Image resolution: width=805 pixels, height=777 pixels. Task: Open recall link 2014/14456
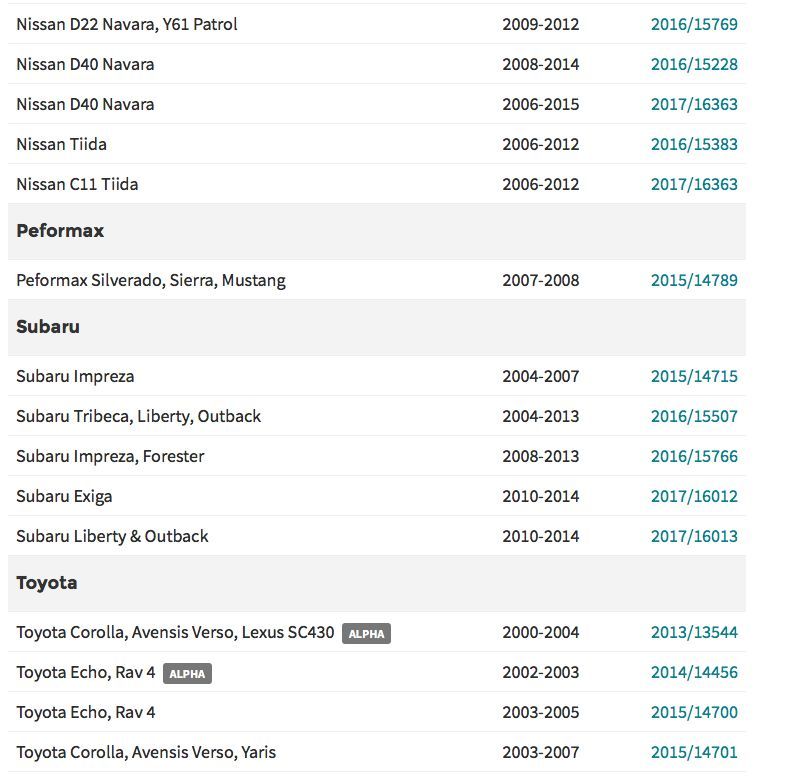point(694,672)
